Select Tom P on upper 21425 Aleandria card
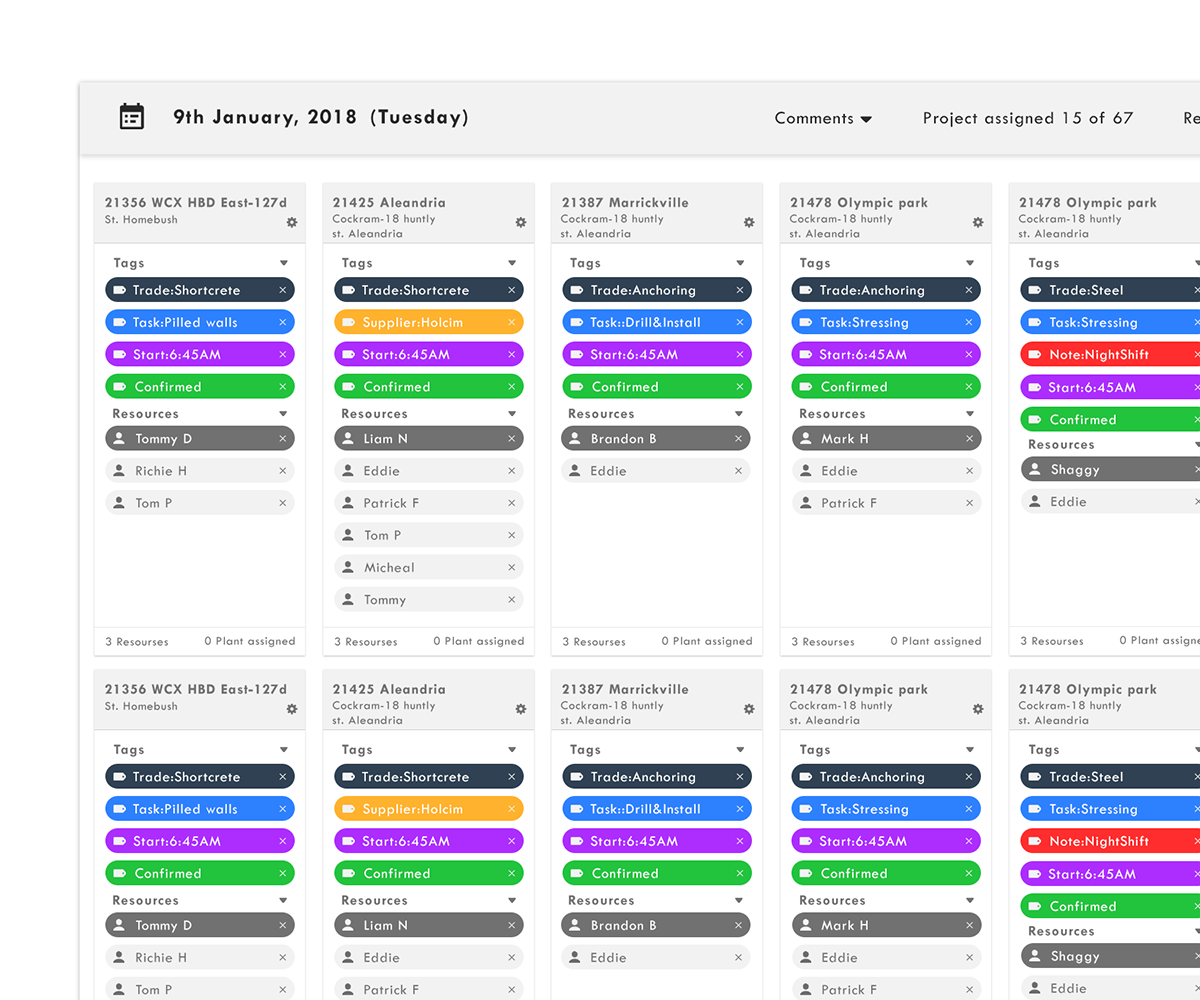The width and height of the screenshot is (1200, 1000). pos(429,535)
